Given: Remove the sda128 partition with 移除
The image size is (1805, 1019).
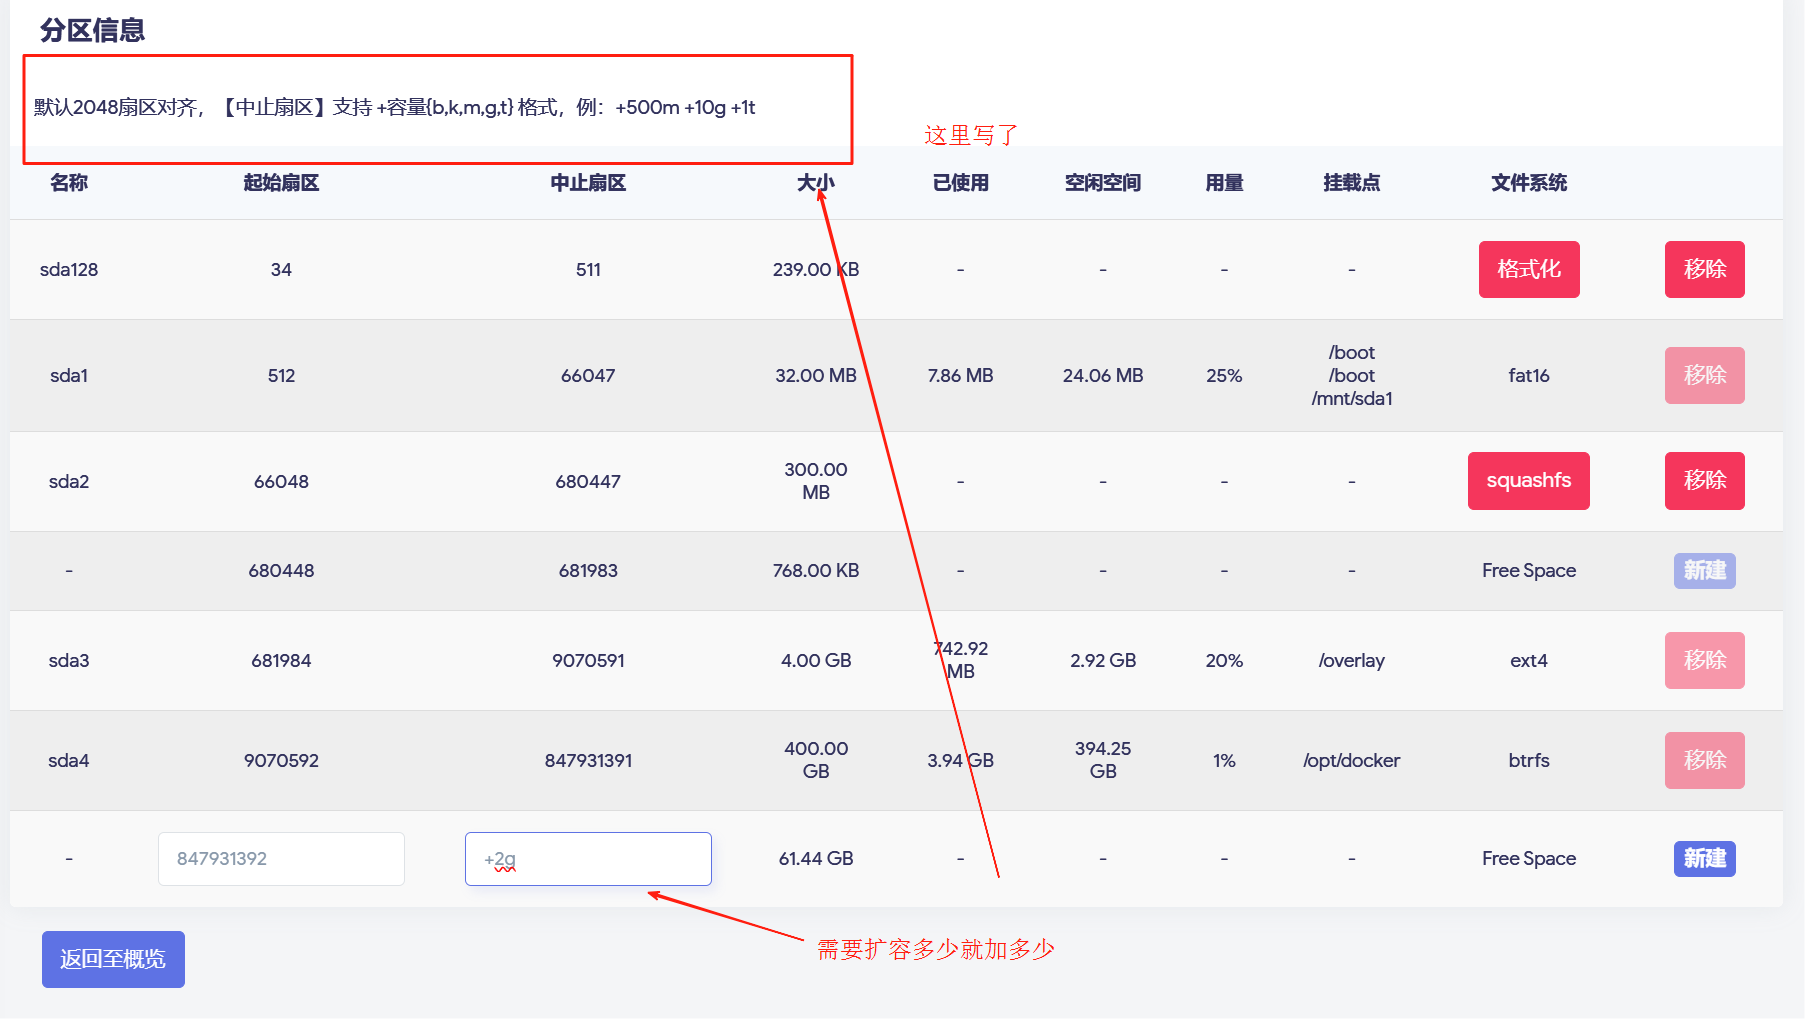Looking at the screenshot, I should pyautogui.click(x=1704, y=269).
